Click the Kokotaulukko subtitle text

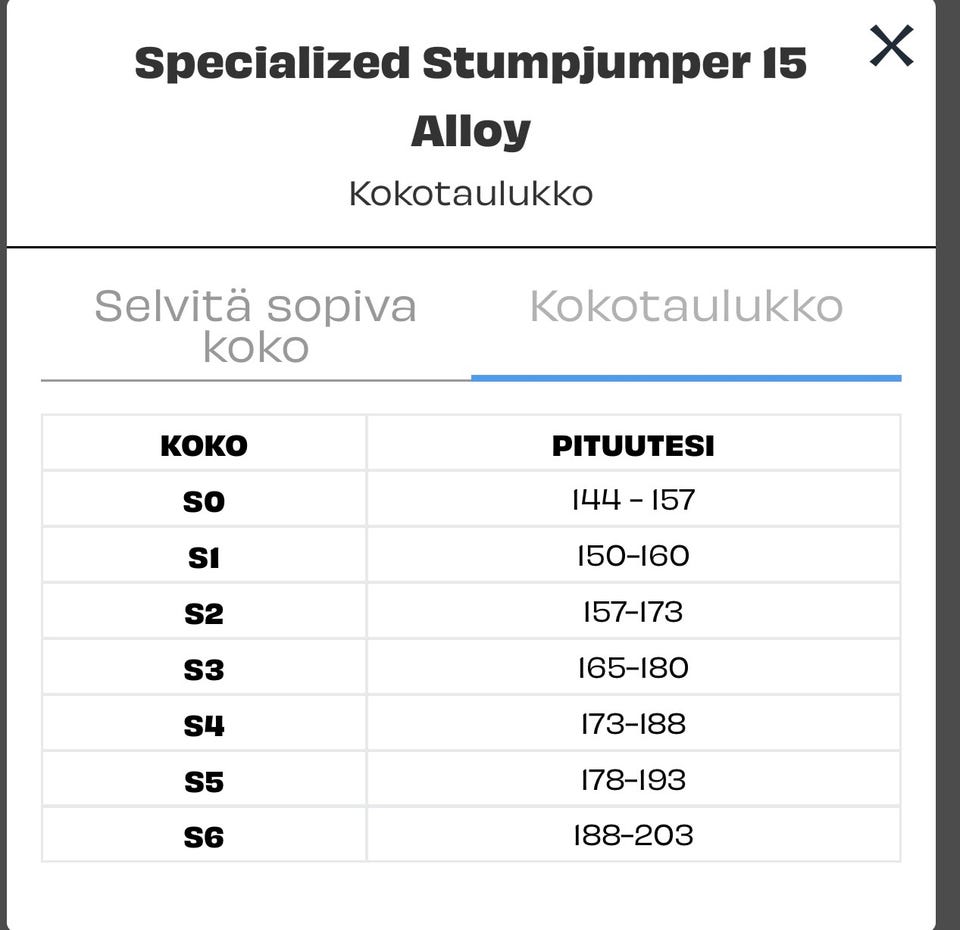click(x=470, y=192)
